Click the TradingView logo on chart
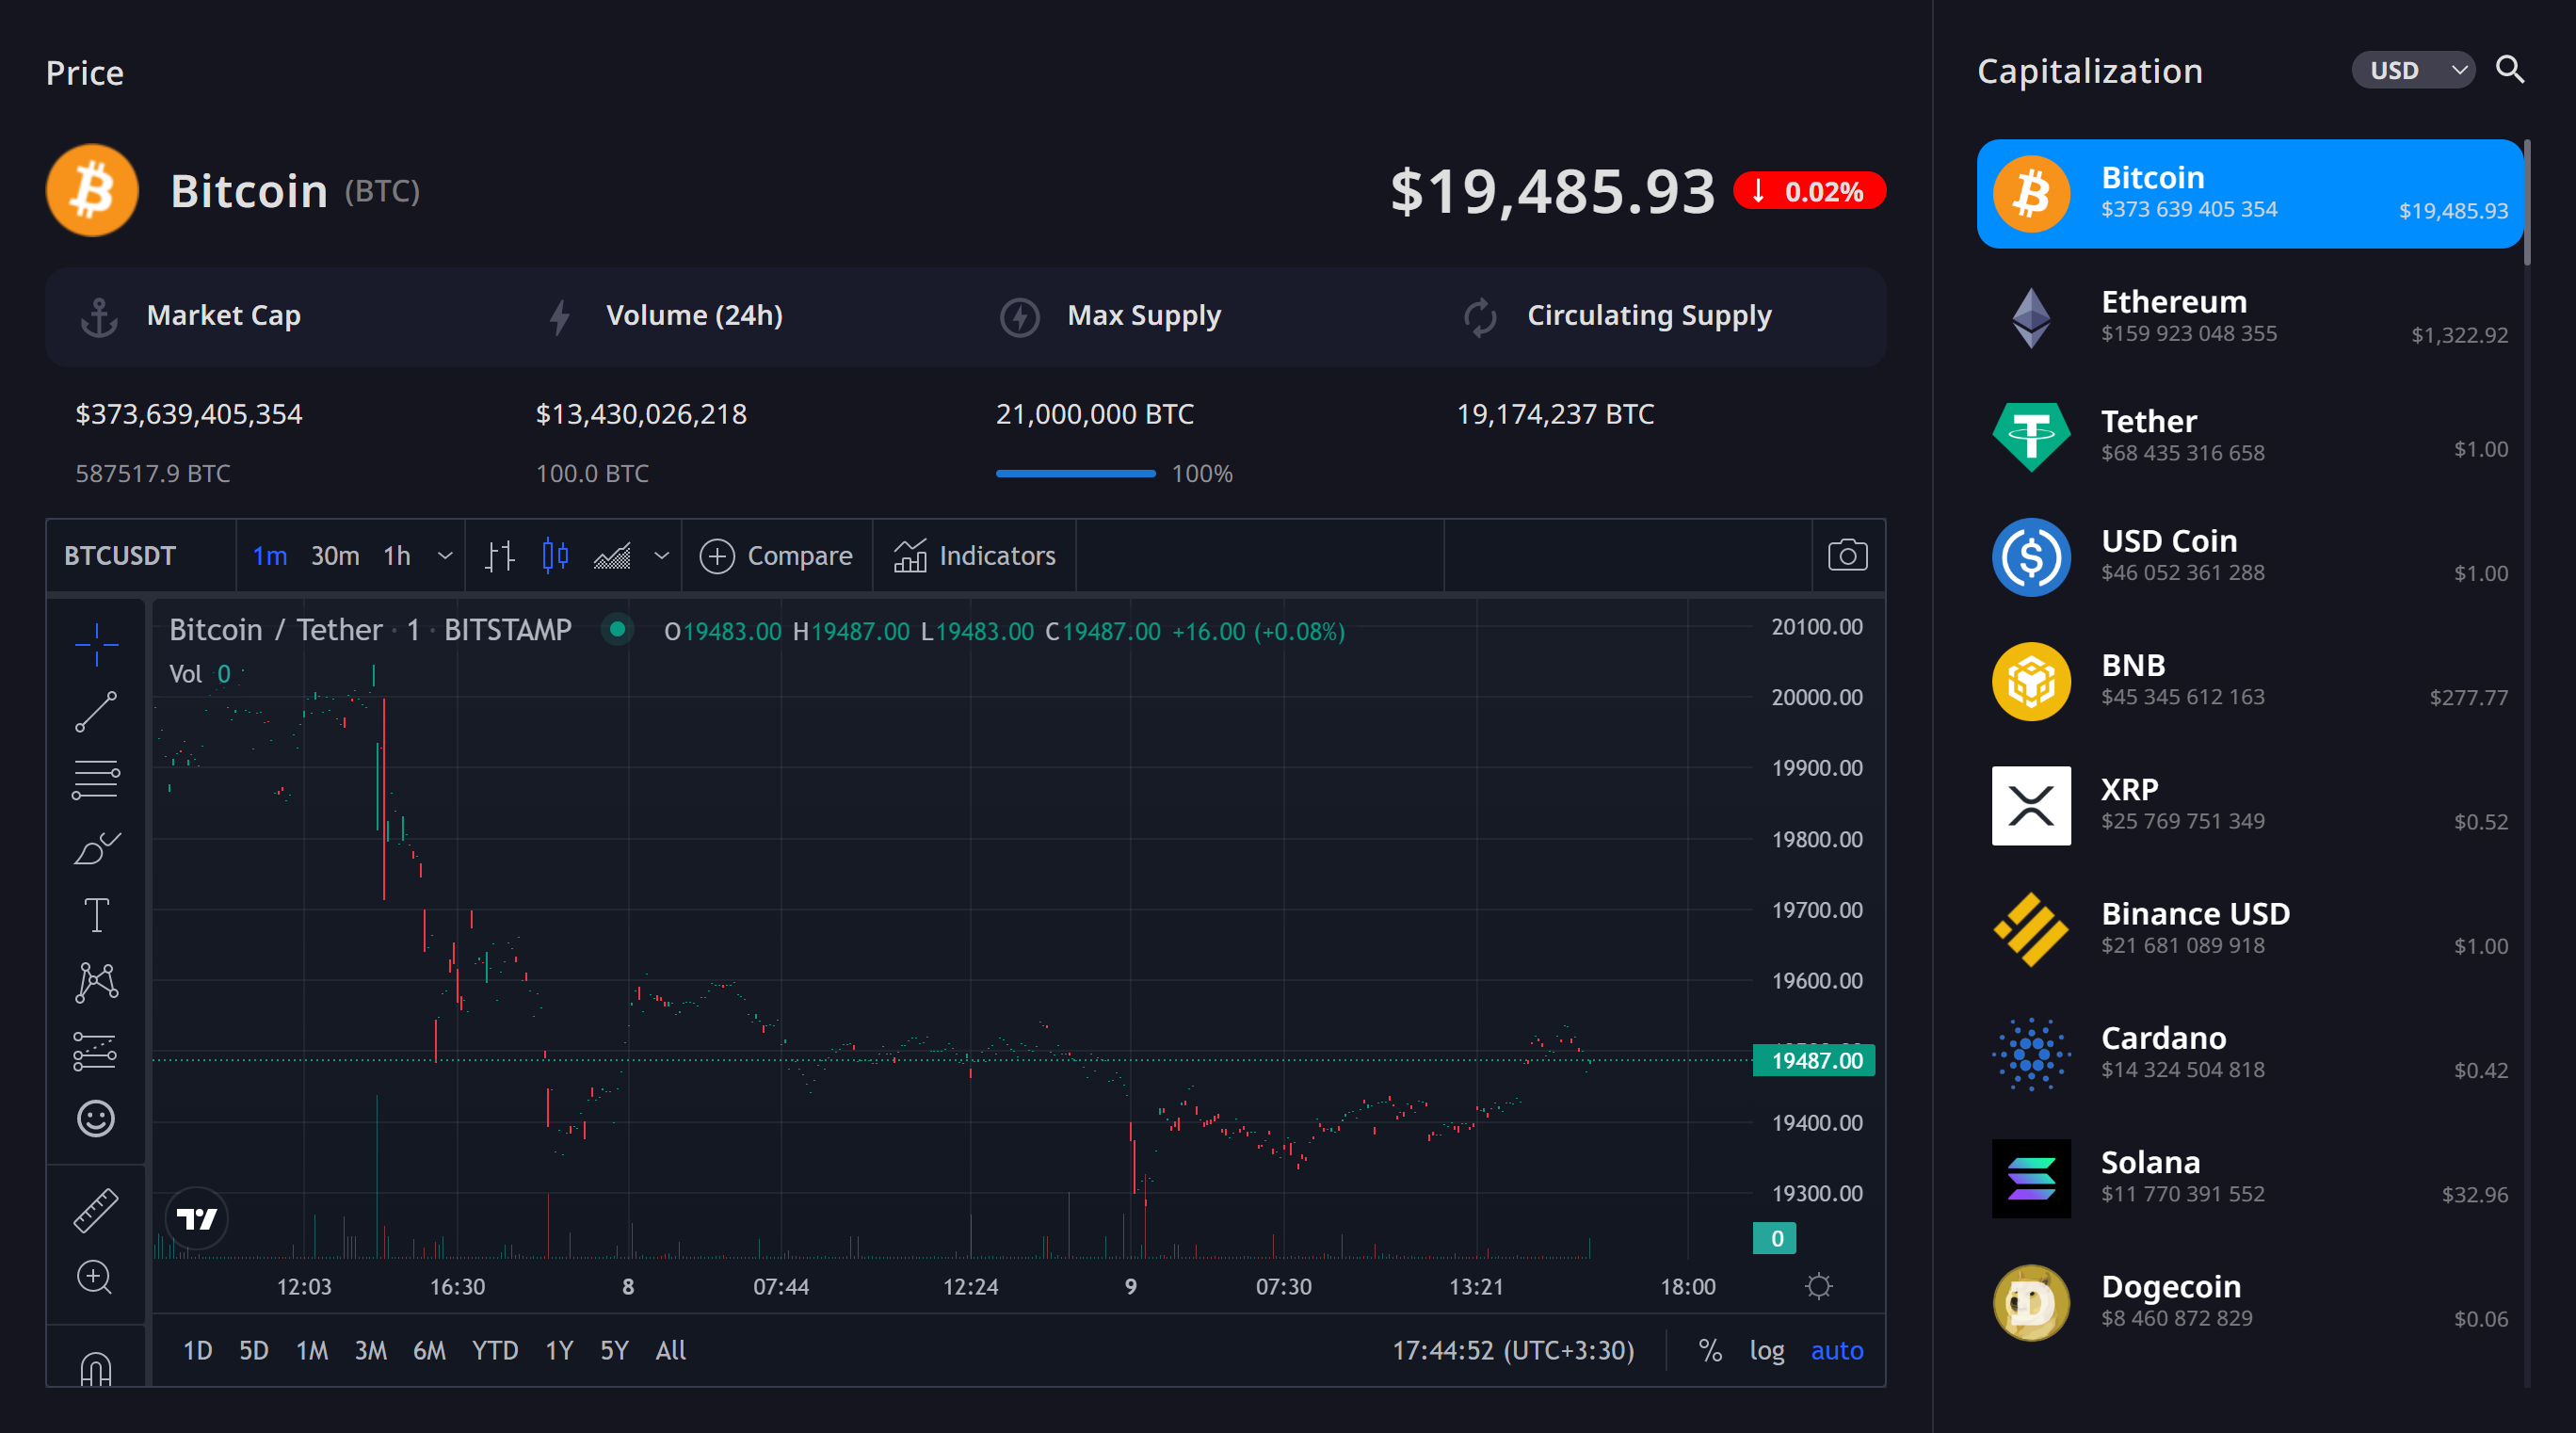Image resolution: width=2576 pixels, height=1433 pixels. [x=196, y=1218]
